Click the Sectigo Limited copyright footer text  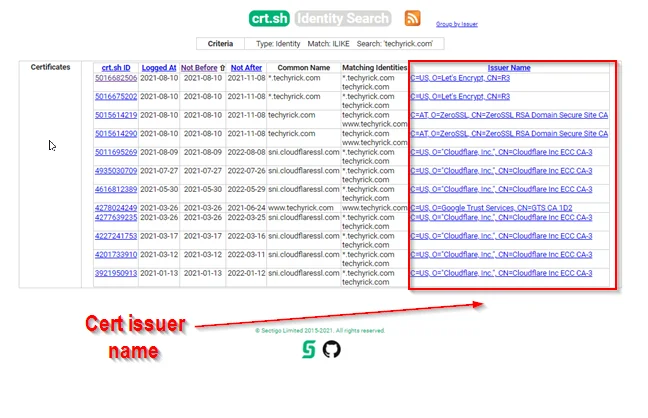click(x=320, y=331)
